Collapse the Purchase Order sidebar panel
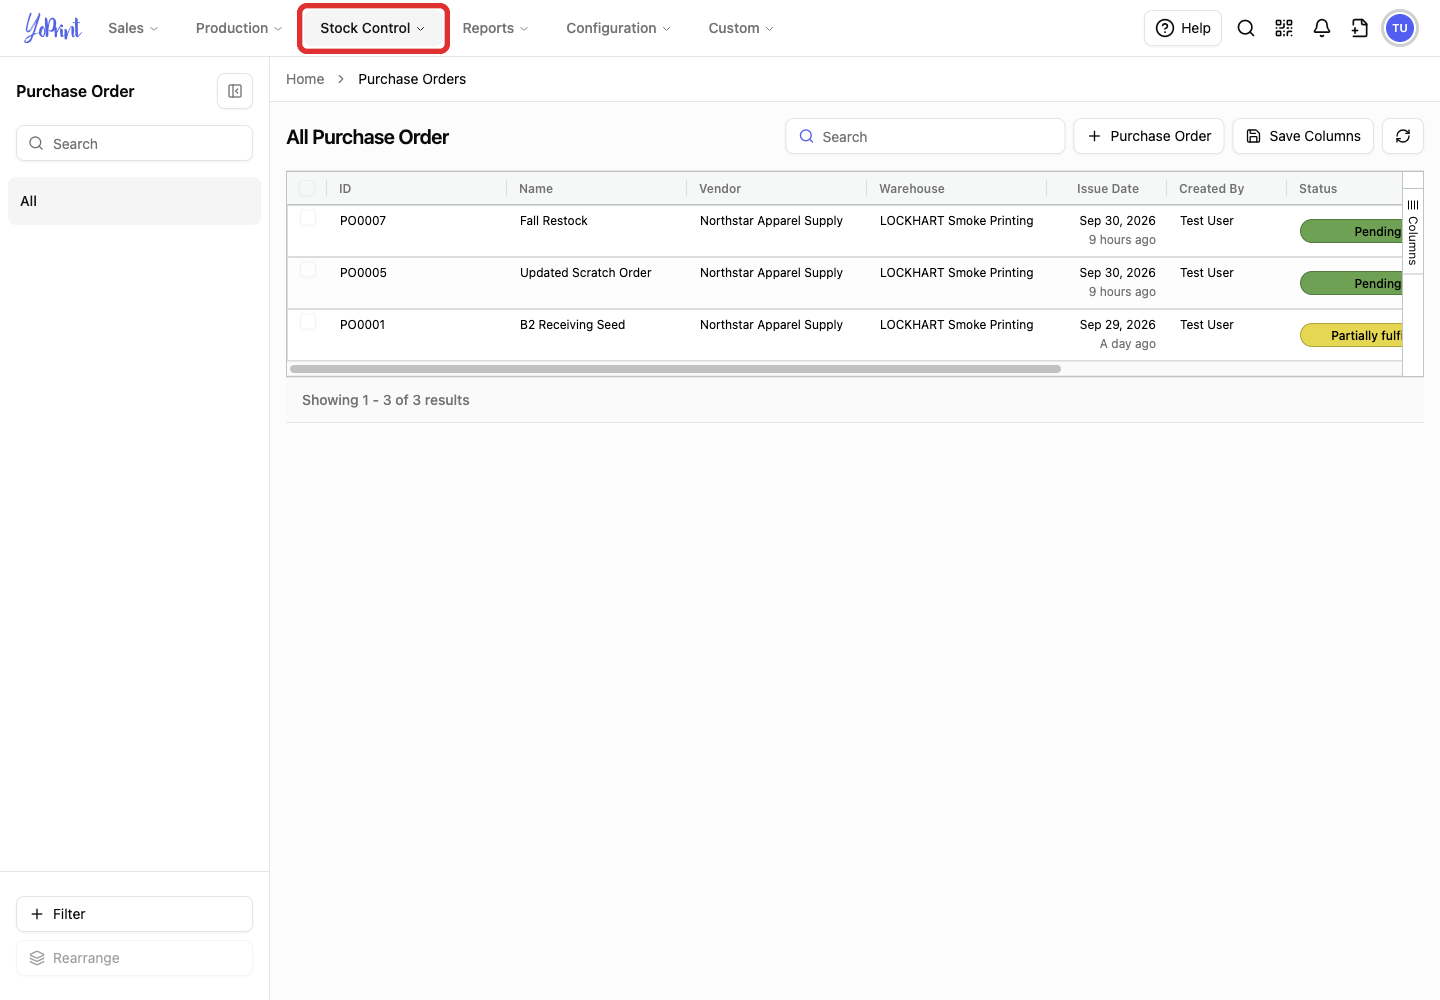The width and height of the screenshot is (1440, 1000). (x=235, y=91)
